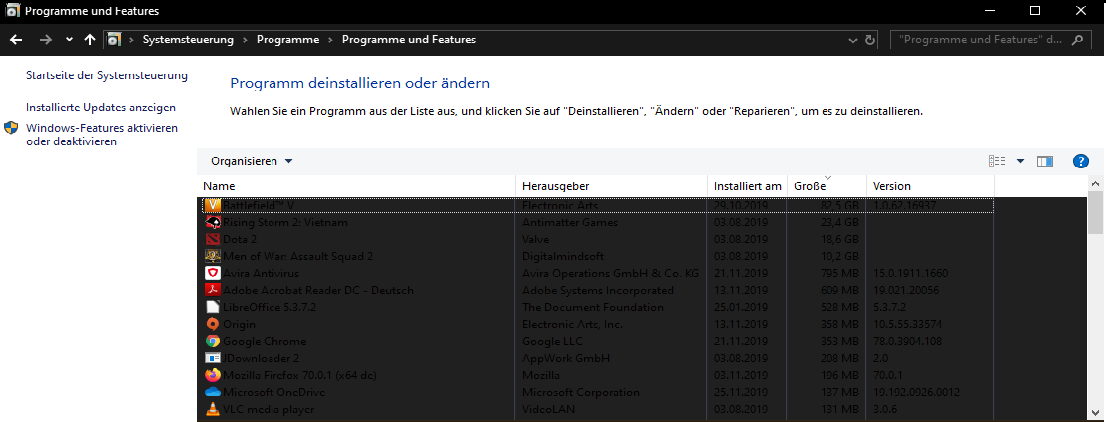
Task: Go up one level arrow
Action: (x=90, y=40)
